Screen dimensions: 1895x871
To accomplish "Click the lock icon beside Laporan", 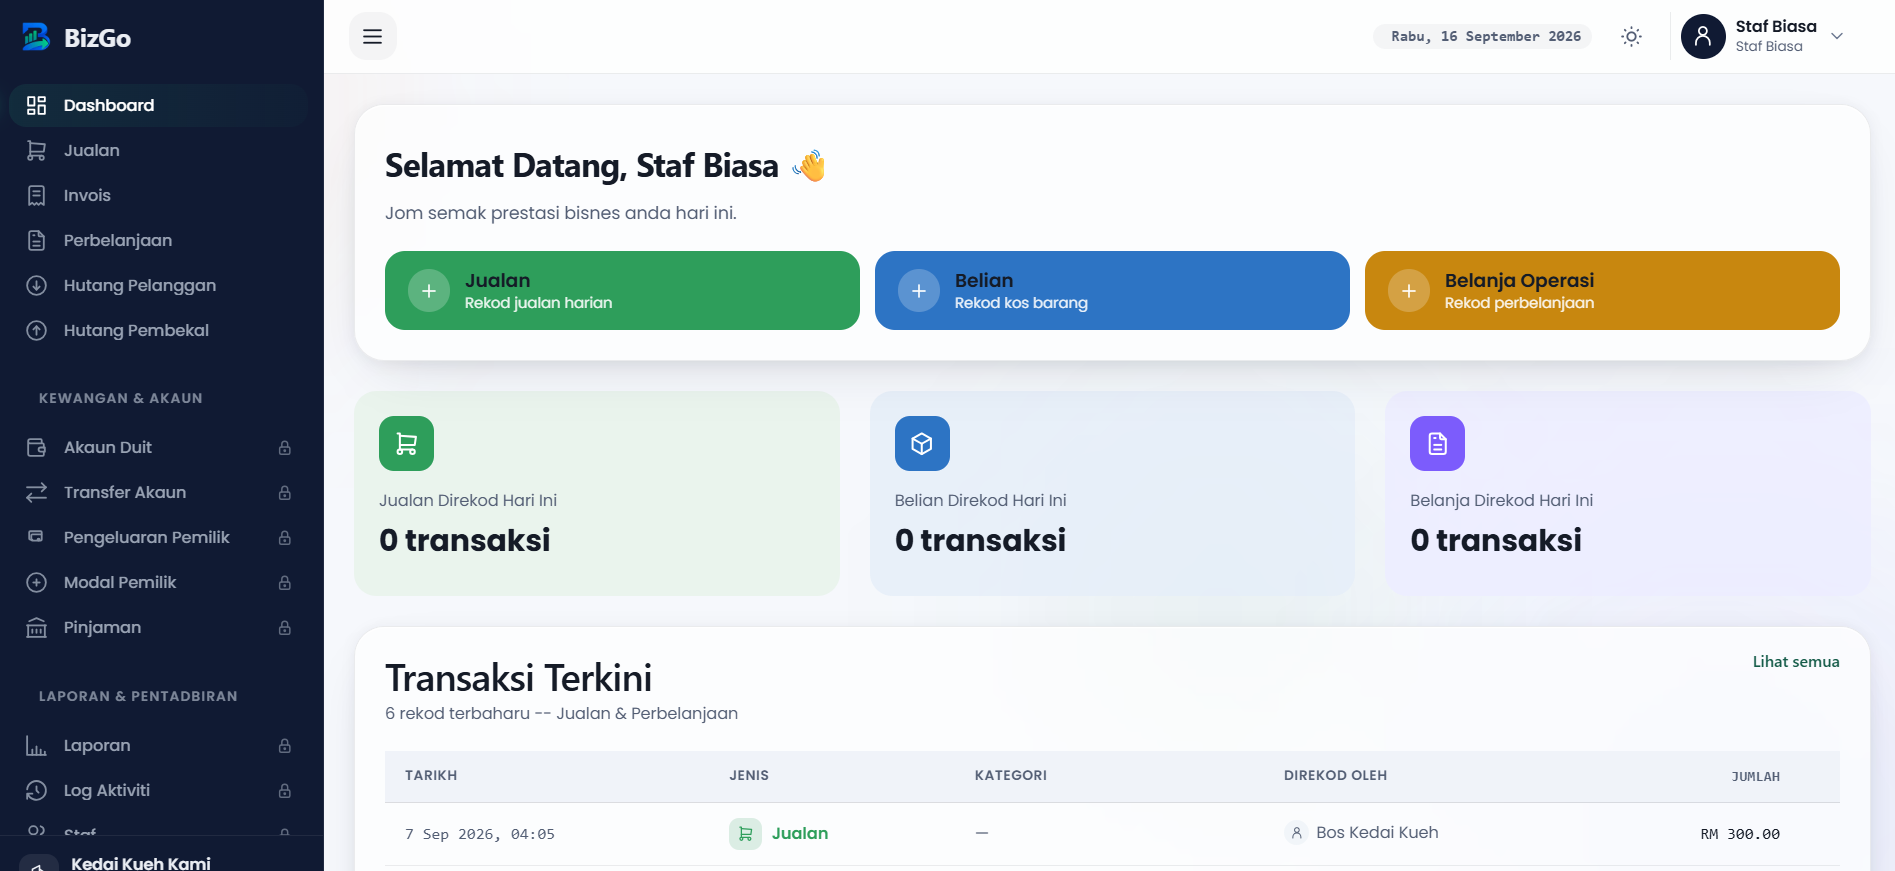I will click(285, 746).
